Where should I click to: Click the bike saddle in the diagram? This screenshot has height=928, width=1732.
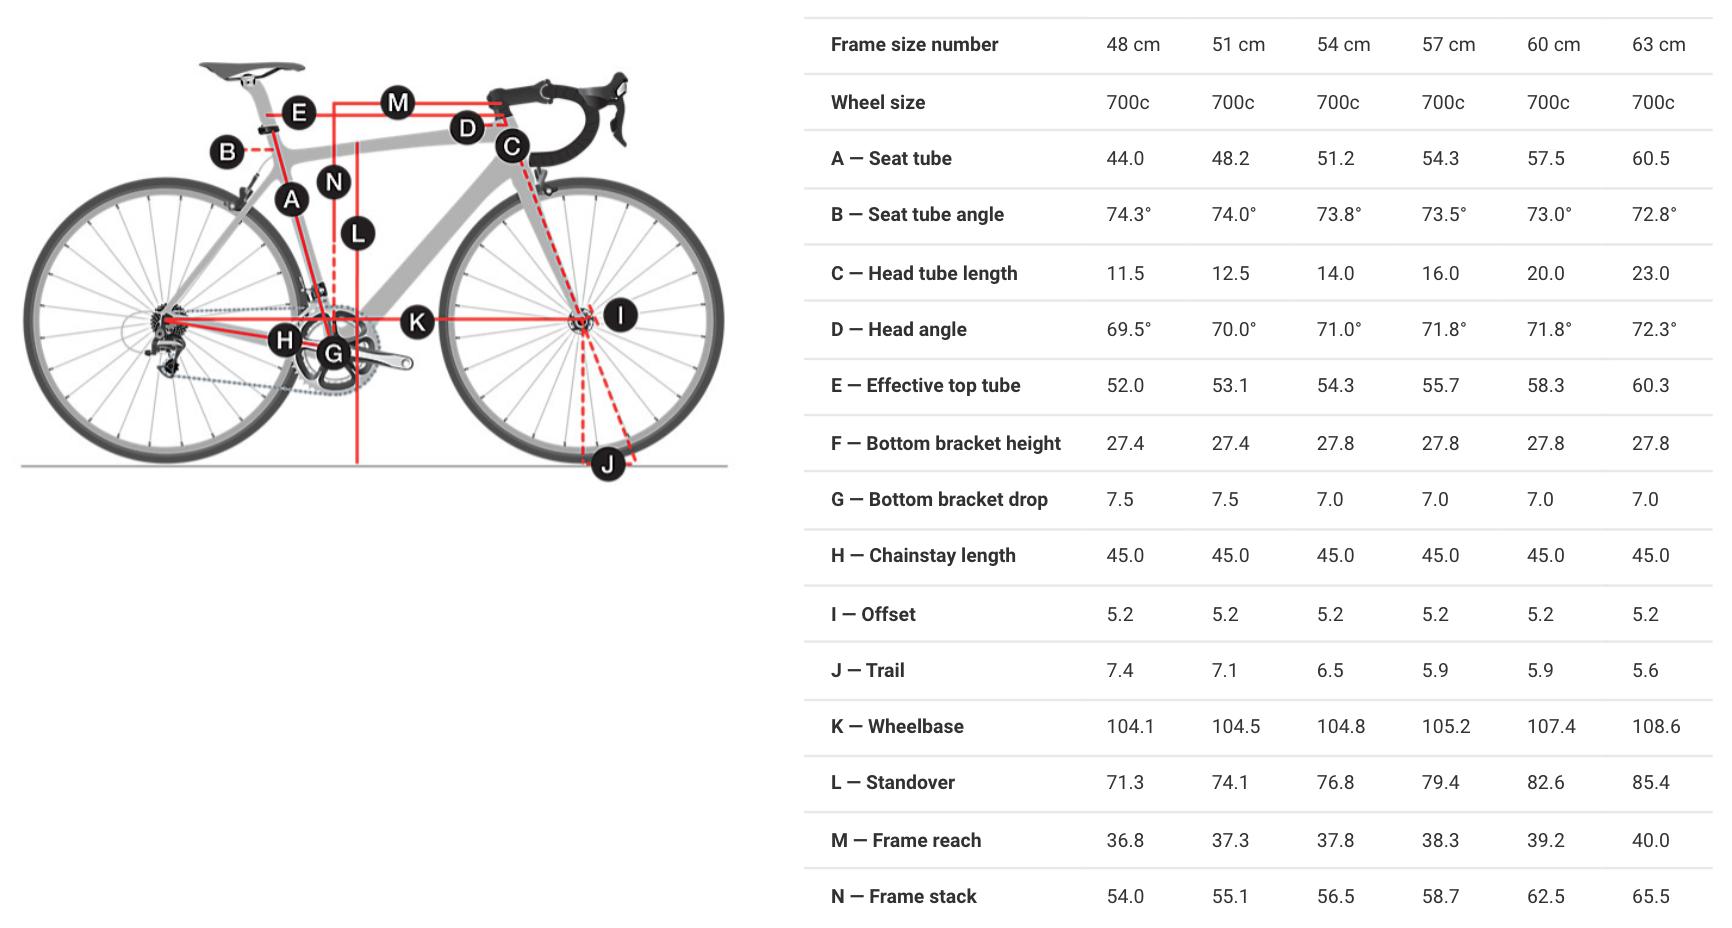250,70
